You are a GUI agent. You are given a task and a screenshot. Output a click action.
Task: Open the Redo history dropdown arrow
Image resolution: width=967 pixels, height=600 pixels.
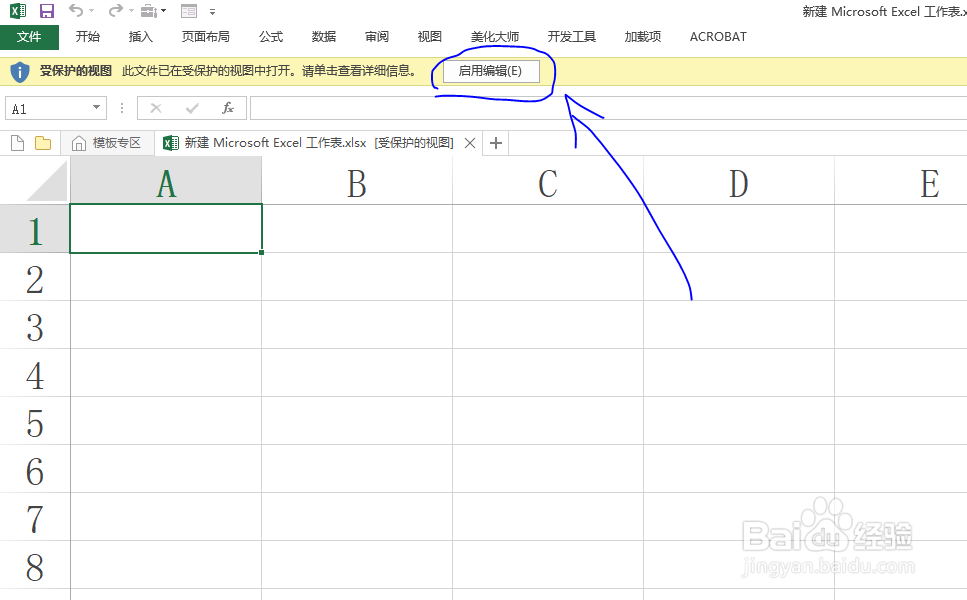pyautogui.click(x=131, y=10)
